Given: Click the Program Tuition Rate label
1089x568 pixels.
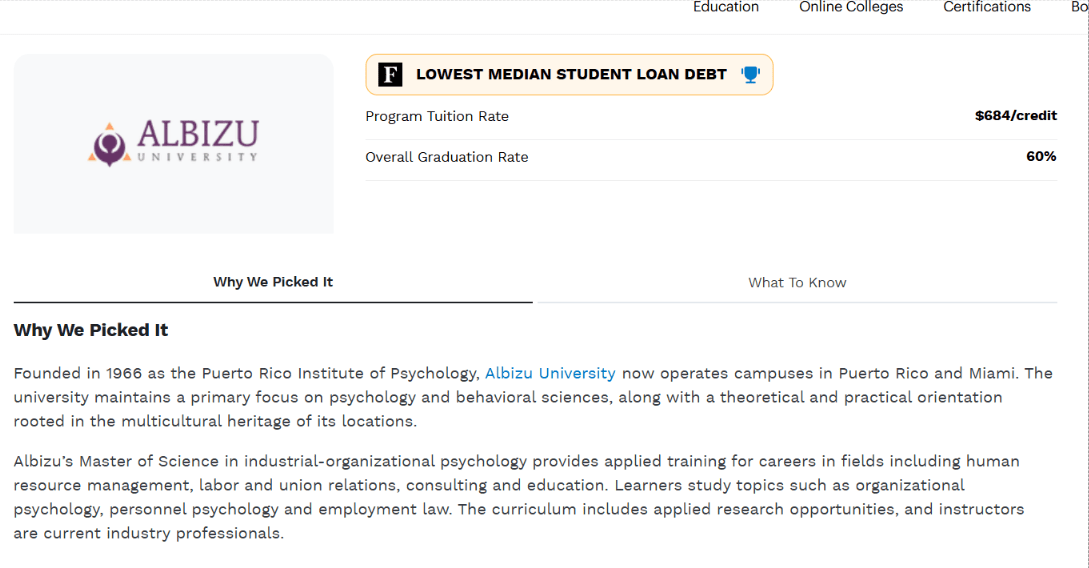Looking at the screenshot, I should pos(437,117).
